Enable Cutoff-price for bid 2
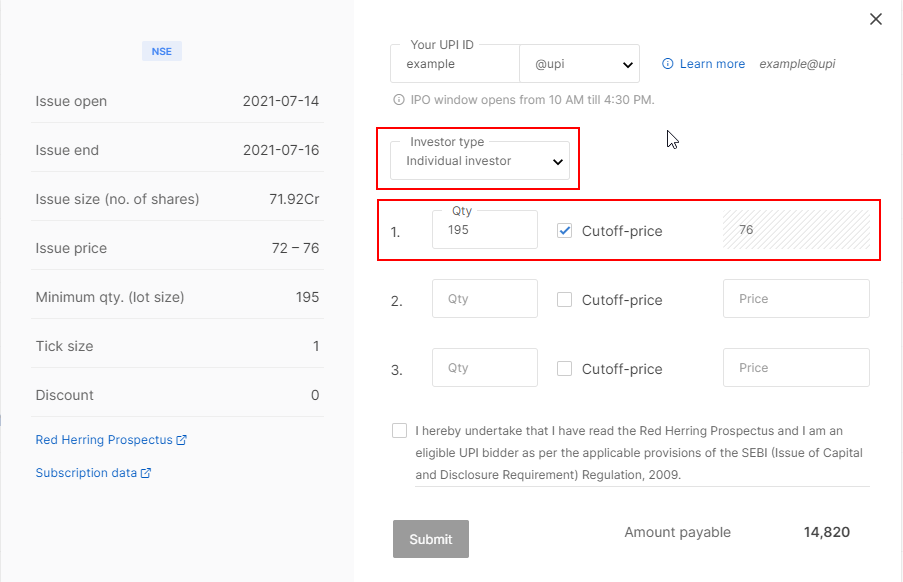903x582 pixels. click(x=565, y=300)
